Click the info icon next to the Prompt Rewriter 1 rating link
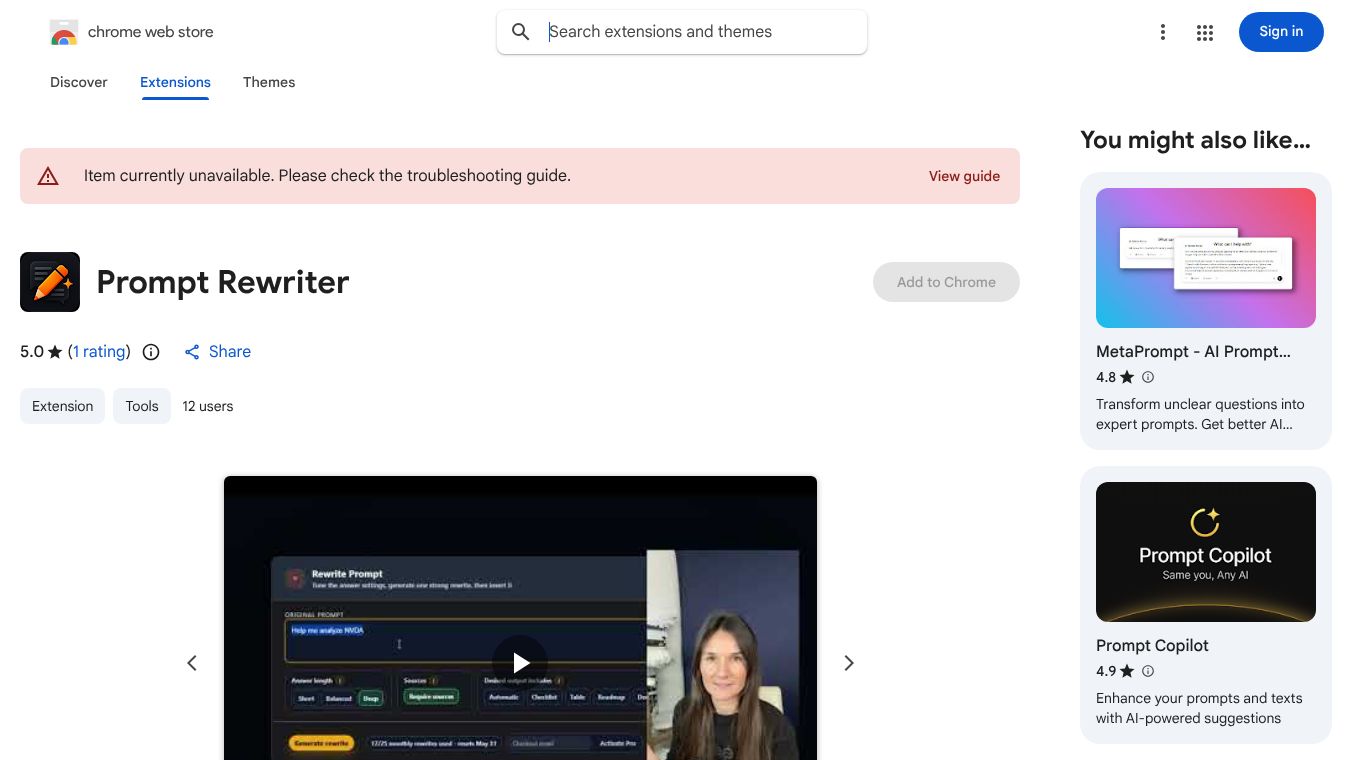Viewport: 1352px width, 760px height. pyautogui.click(x=151, y=352)
